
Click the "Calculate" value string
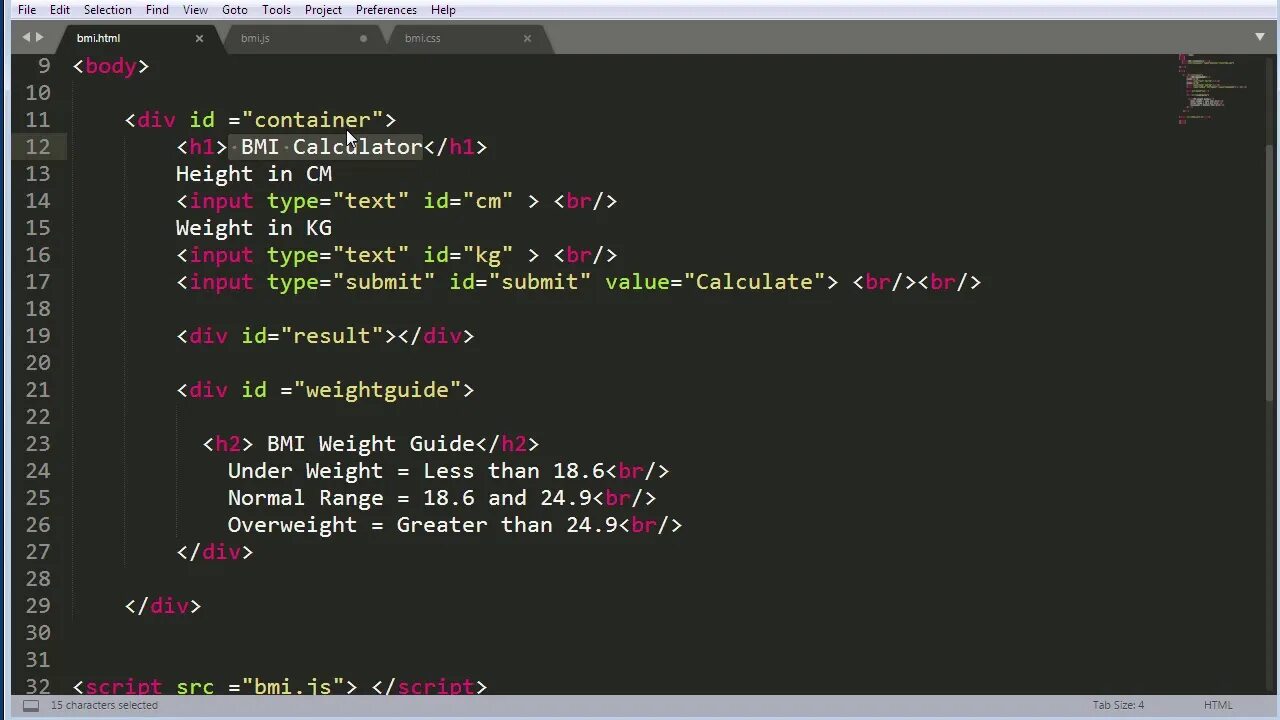pos(755,282)
